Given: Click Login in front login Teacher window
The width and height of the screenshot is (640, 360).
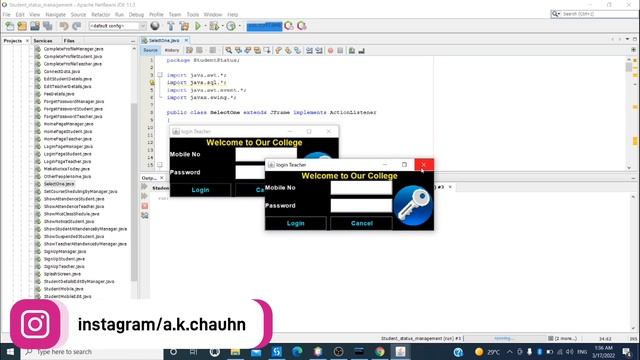Looking at the screenshot, I should pos(296,223).
